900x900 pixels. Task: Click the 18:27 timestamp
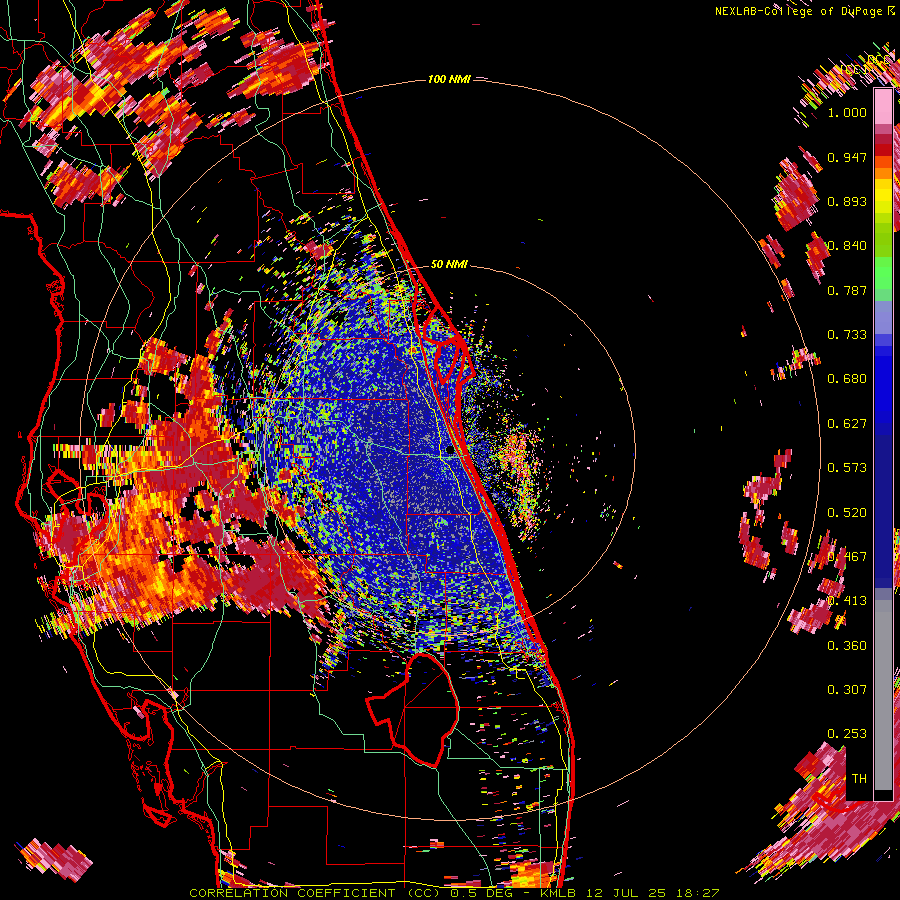click(x=697, y=893)
